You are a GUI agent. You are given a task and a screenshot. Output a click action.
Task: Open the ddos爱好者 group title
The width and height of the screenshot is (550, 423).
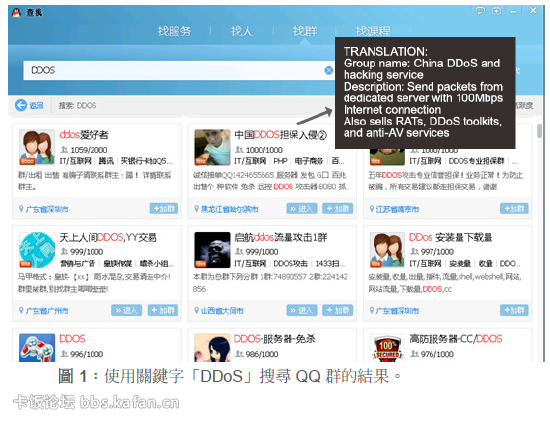point(84,134)
